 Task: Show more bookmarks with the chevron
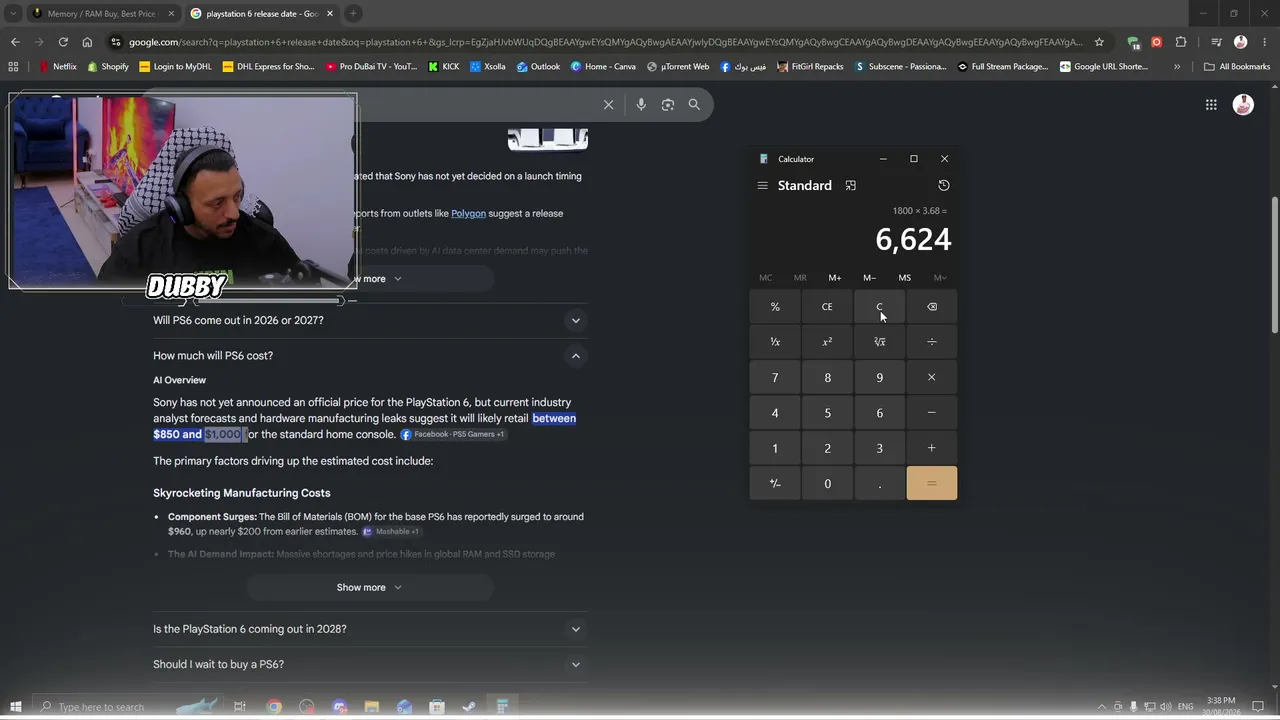click(1177, 67)
